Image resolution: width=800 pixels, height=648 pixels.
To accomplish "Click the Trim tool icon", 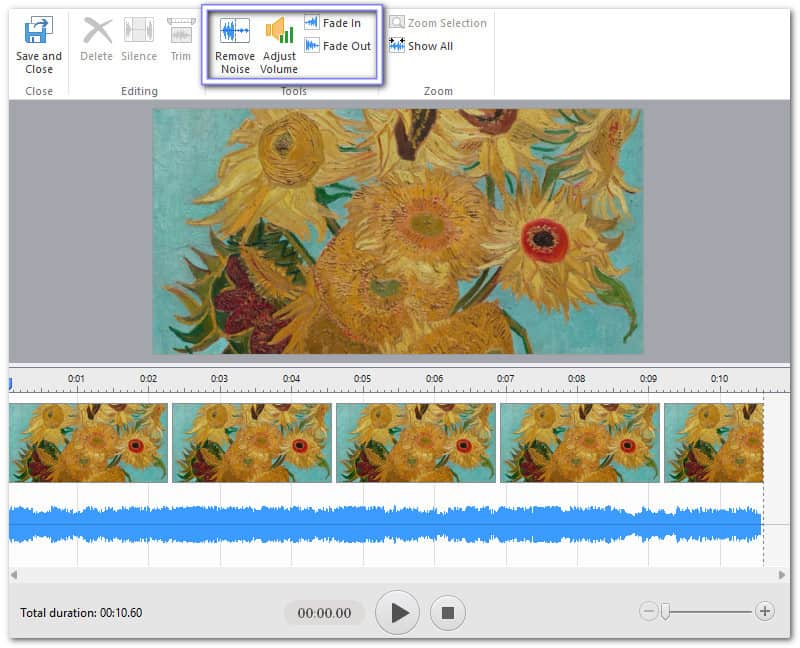I will 180,32.
